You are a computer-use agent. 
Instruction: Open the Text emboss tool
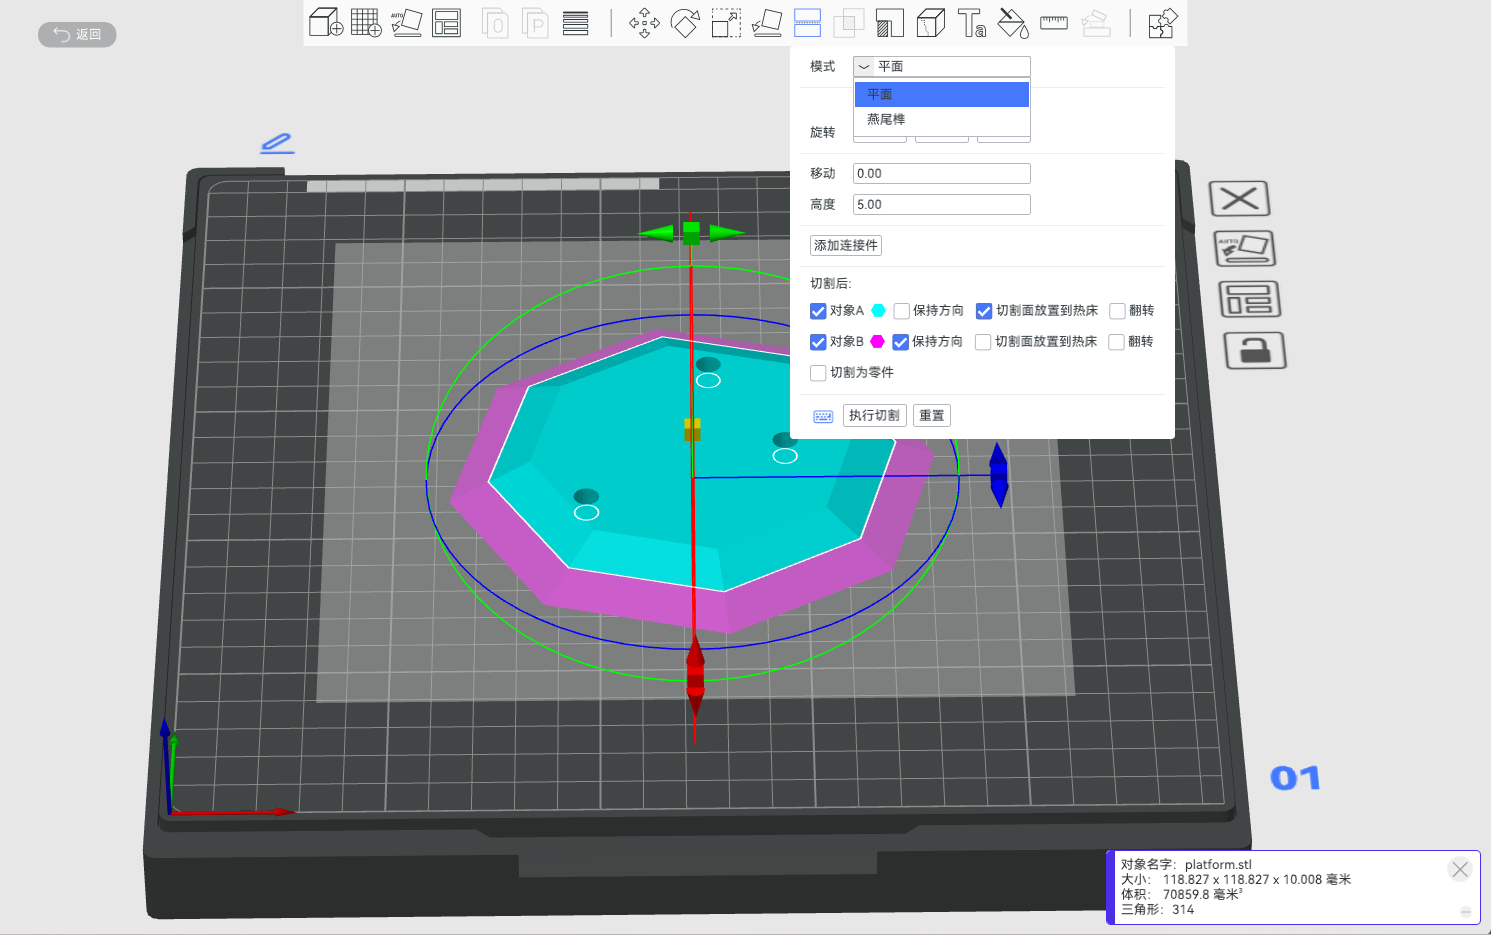tap(971, 22)
